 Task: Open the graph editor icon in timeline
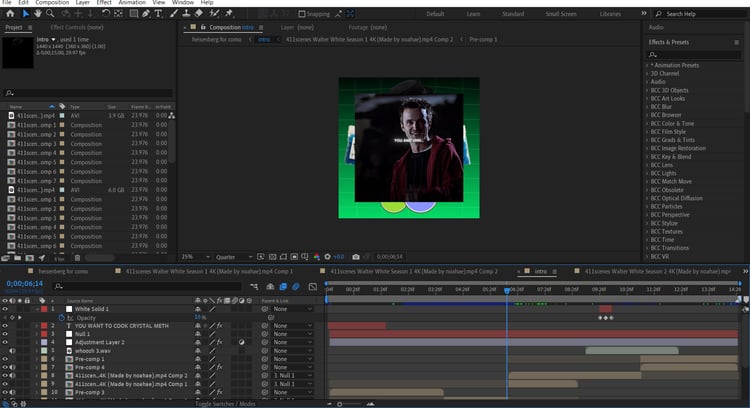(313, 287)
